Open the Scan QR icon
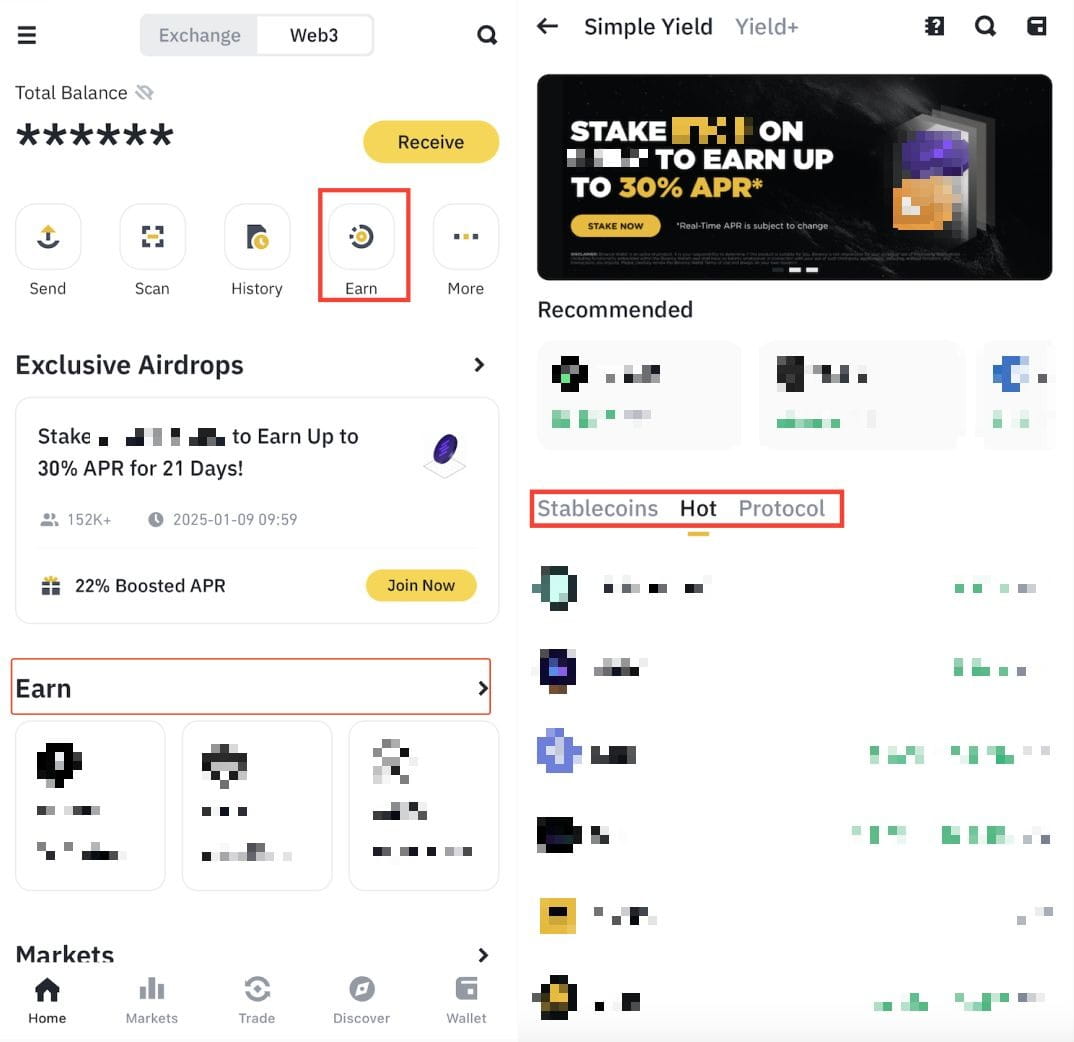The image size is (1074, 1042). tap(152, 236)
